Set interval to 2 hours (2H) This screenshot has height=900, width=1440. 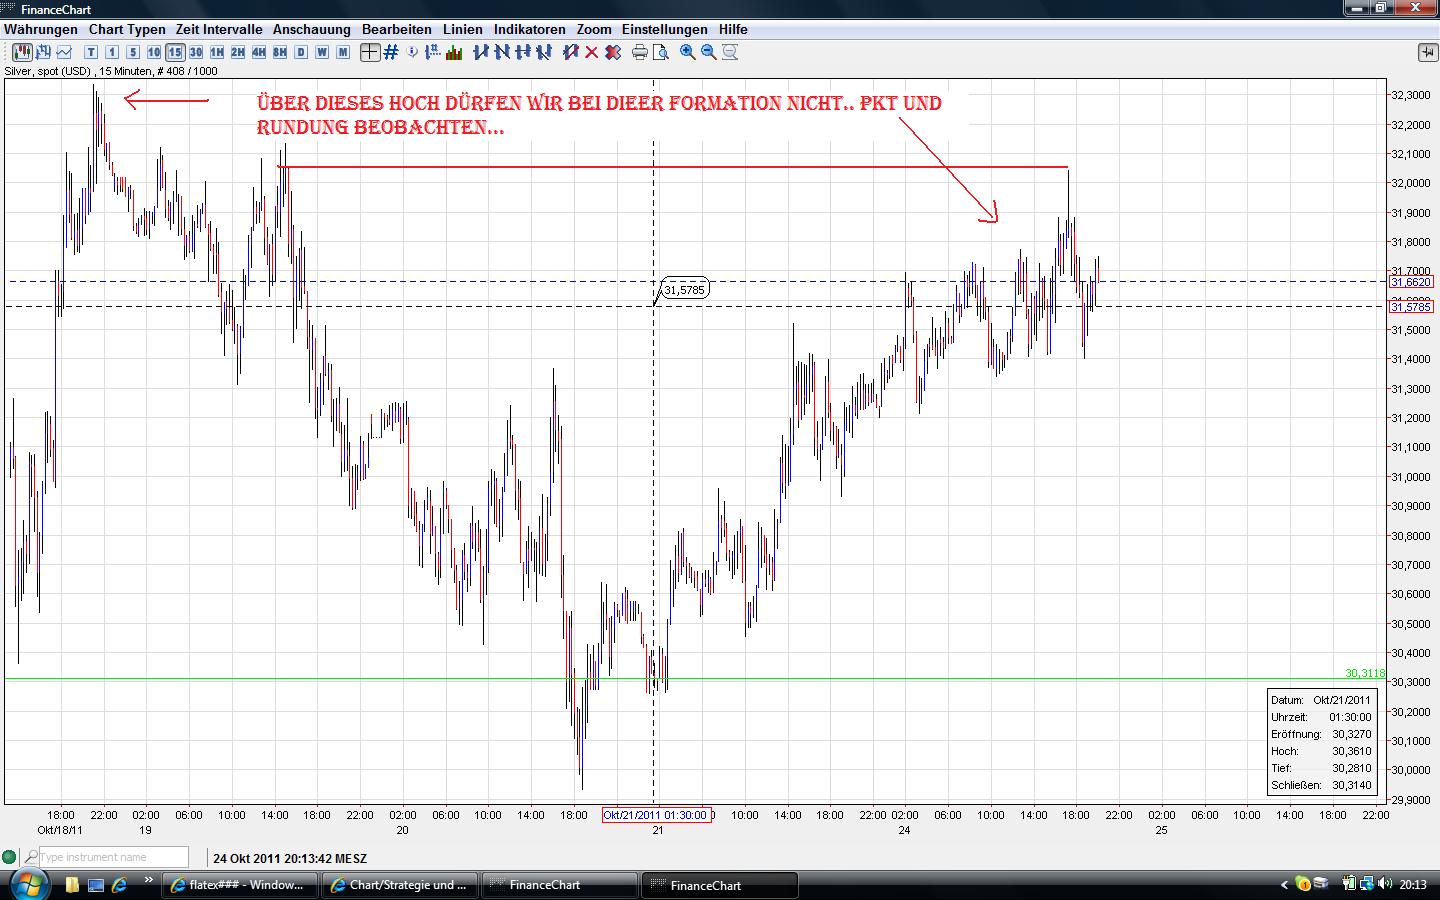coord(238,52)
